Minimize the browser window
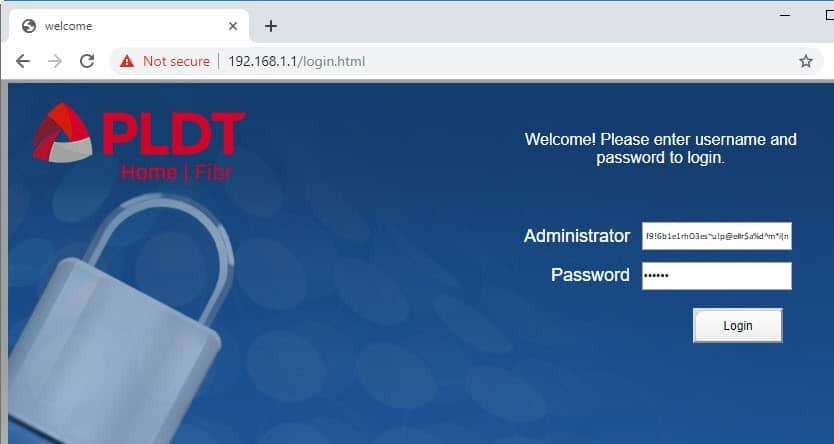The image size is (834, 444). click(x=785, y=15)
